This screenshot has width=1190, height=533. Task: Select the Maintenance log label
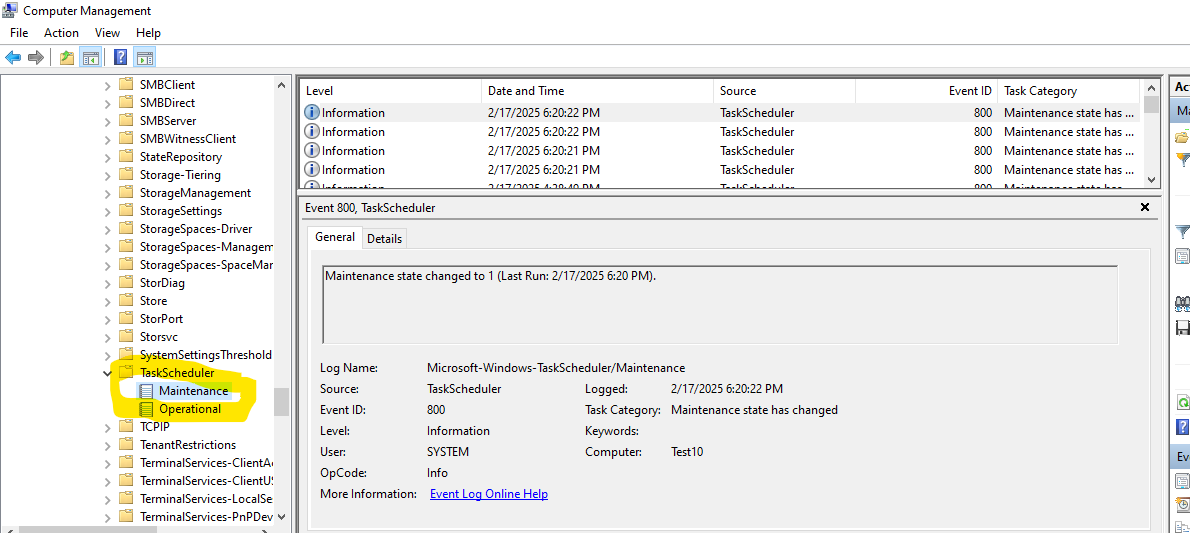pos(194,391)
